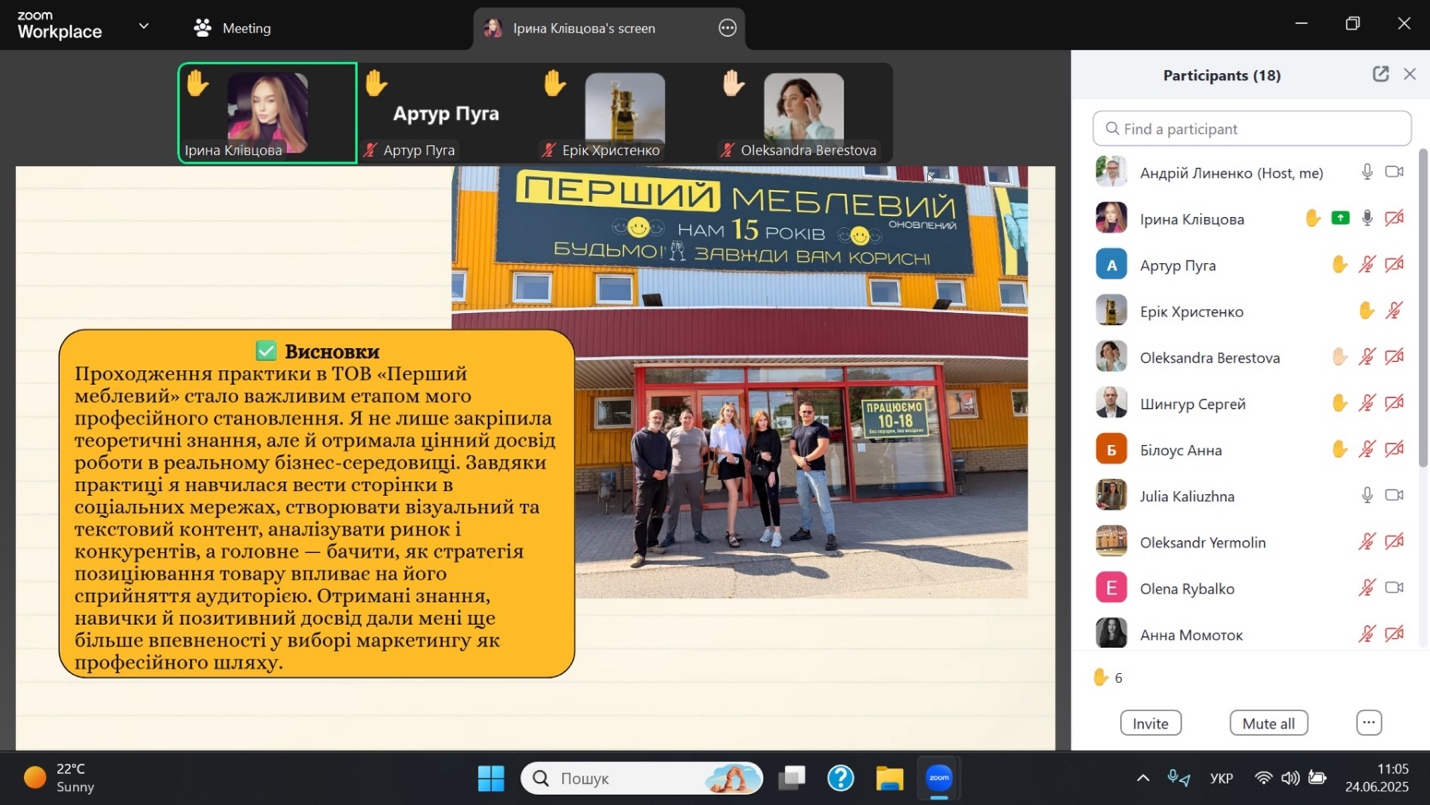This screenshot has height=805, width=1430.
Task: Select Julia Kaliuzhna participant name
Action: tap(1187, 496)
